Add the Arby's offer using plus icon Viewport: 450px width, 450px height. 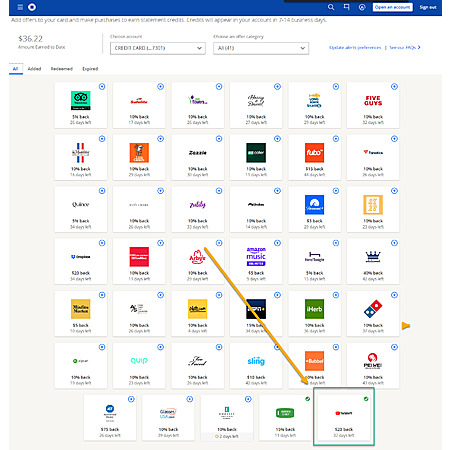219,243
